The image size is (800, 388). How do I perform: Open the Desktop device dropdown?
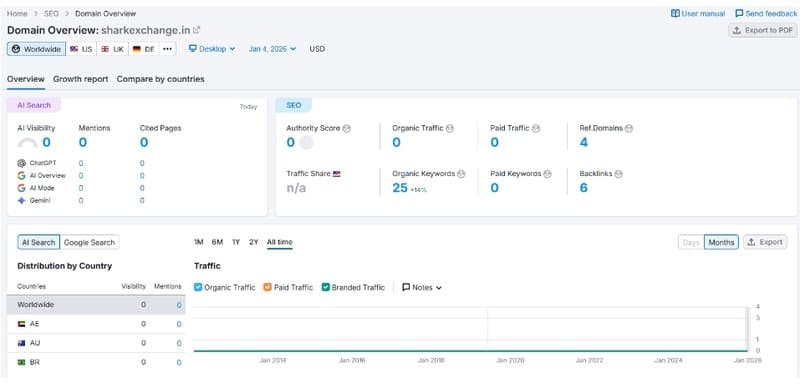tap(212, 49)
